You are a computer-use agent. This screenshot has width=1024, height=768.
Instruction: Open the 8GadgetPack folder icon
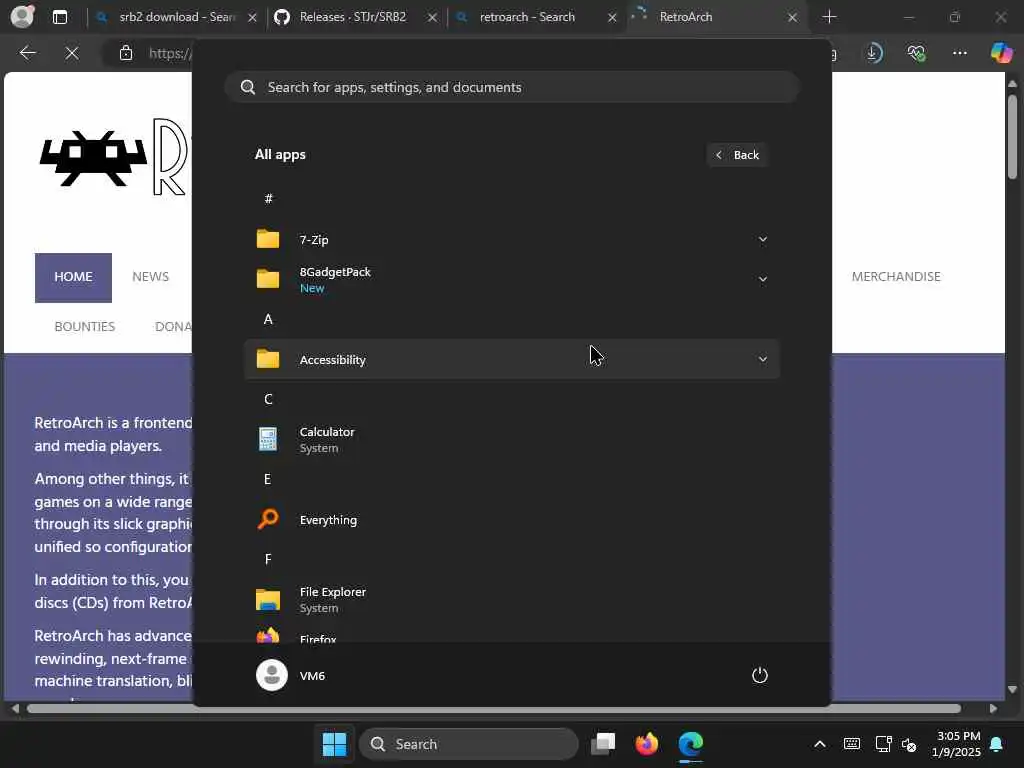tap(268, 279)
